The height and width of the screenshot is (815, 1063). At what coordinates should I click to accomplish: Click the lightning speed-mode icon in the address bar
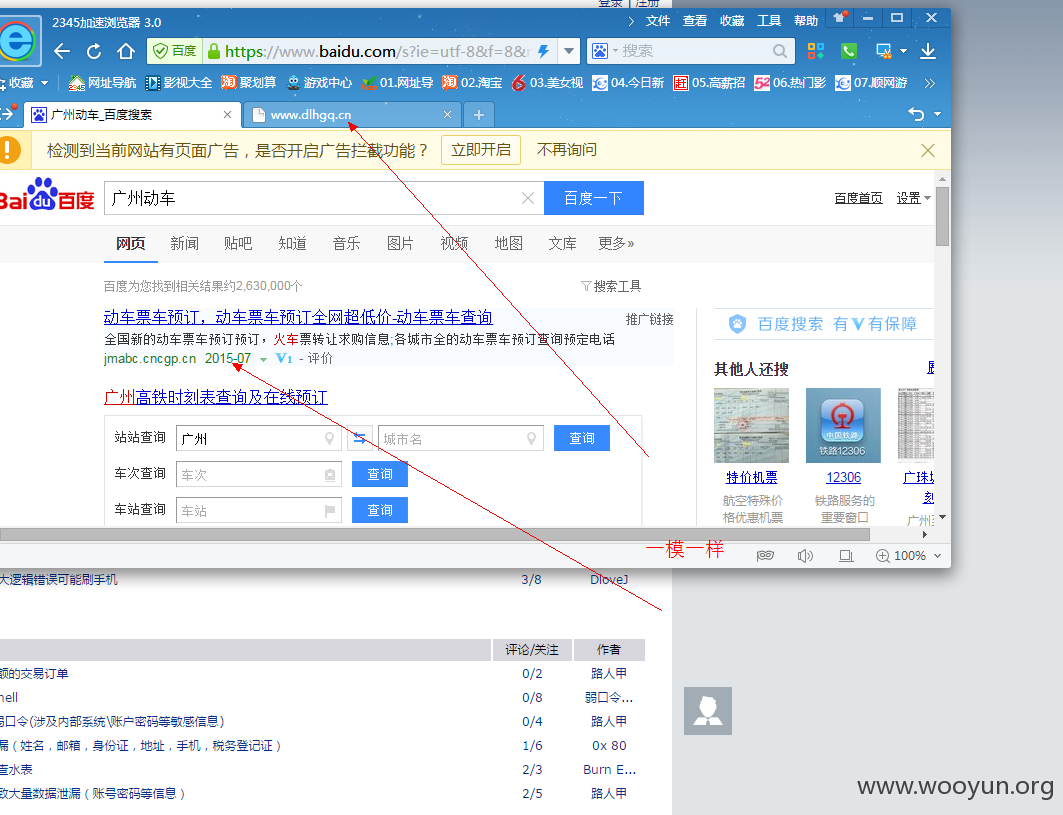tap(544, 51)
